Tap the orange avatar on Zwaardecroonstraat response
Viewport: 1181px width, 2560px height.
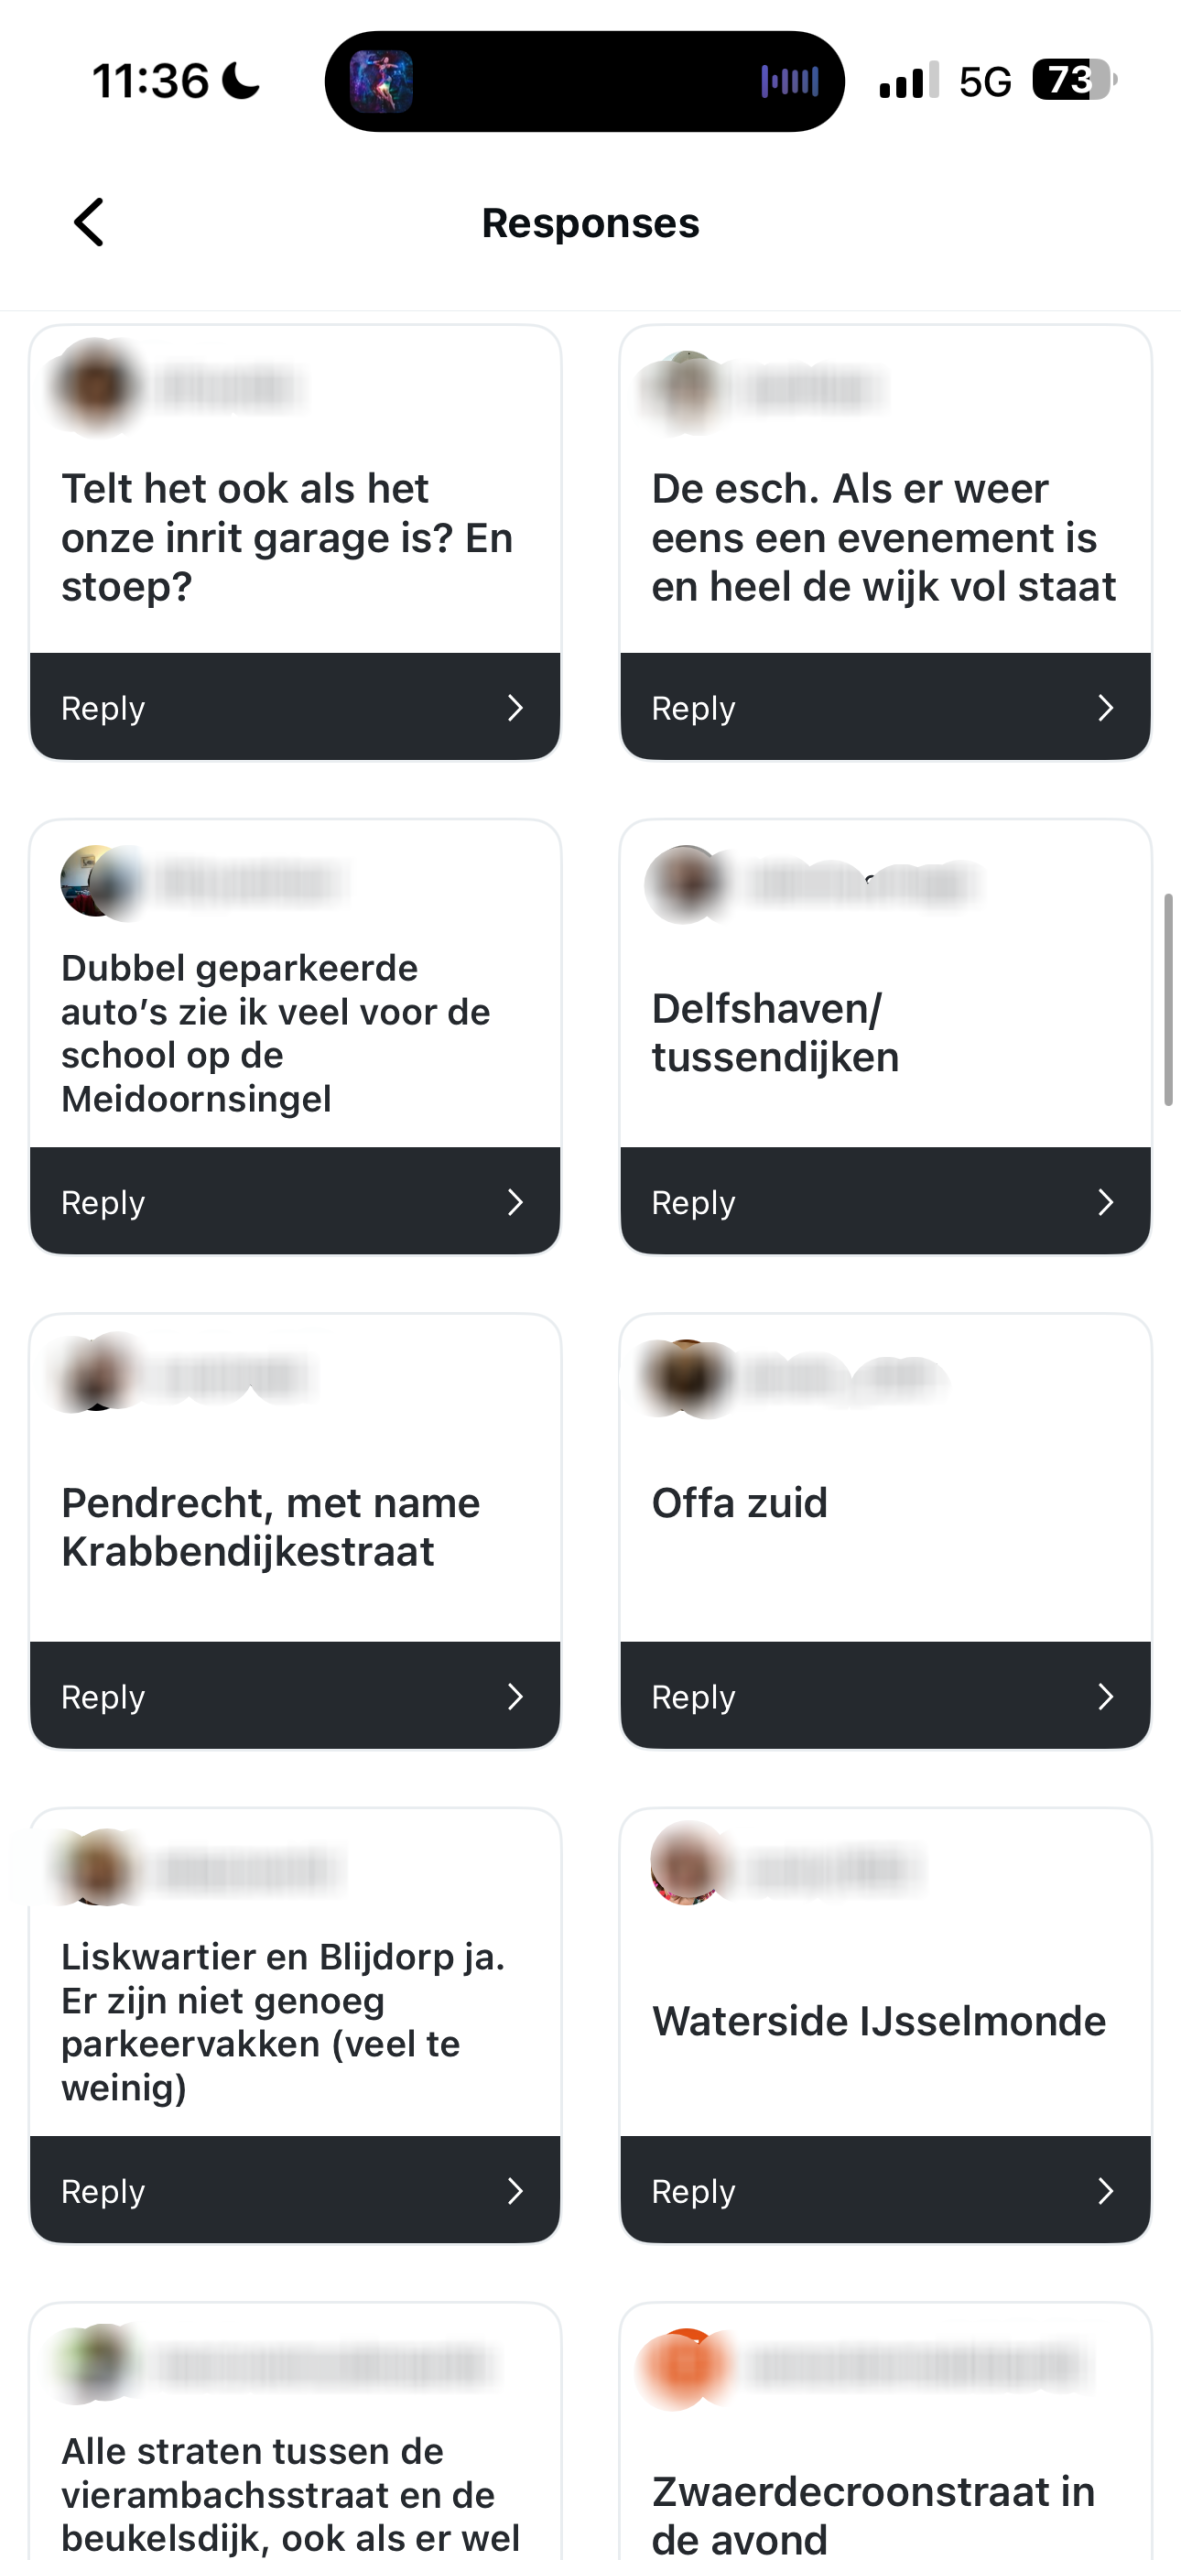(687, 2366)
